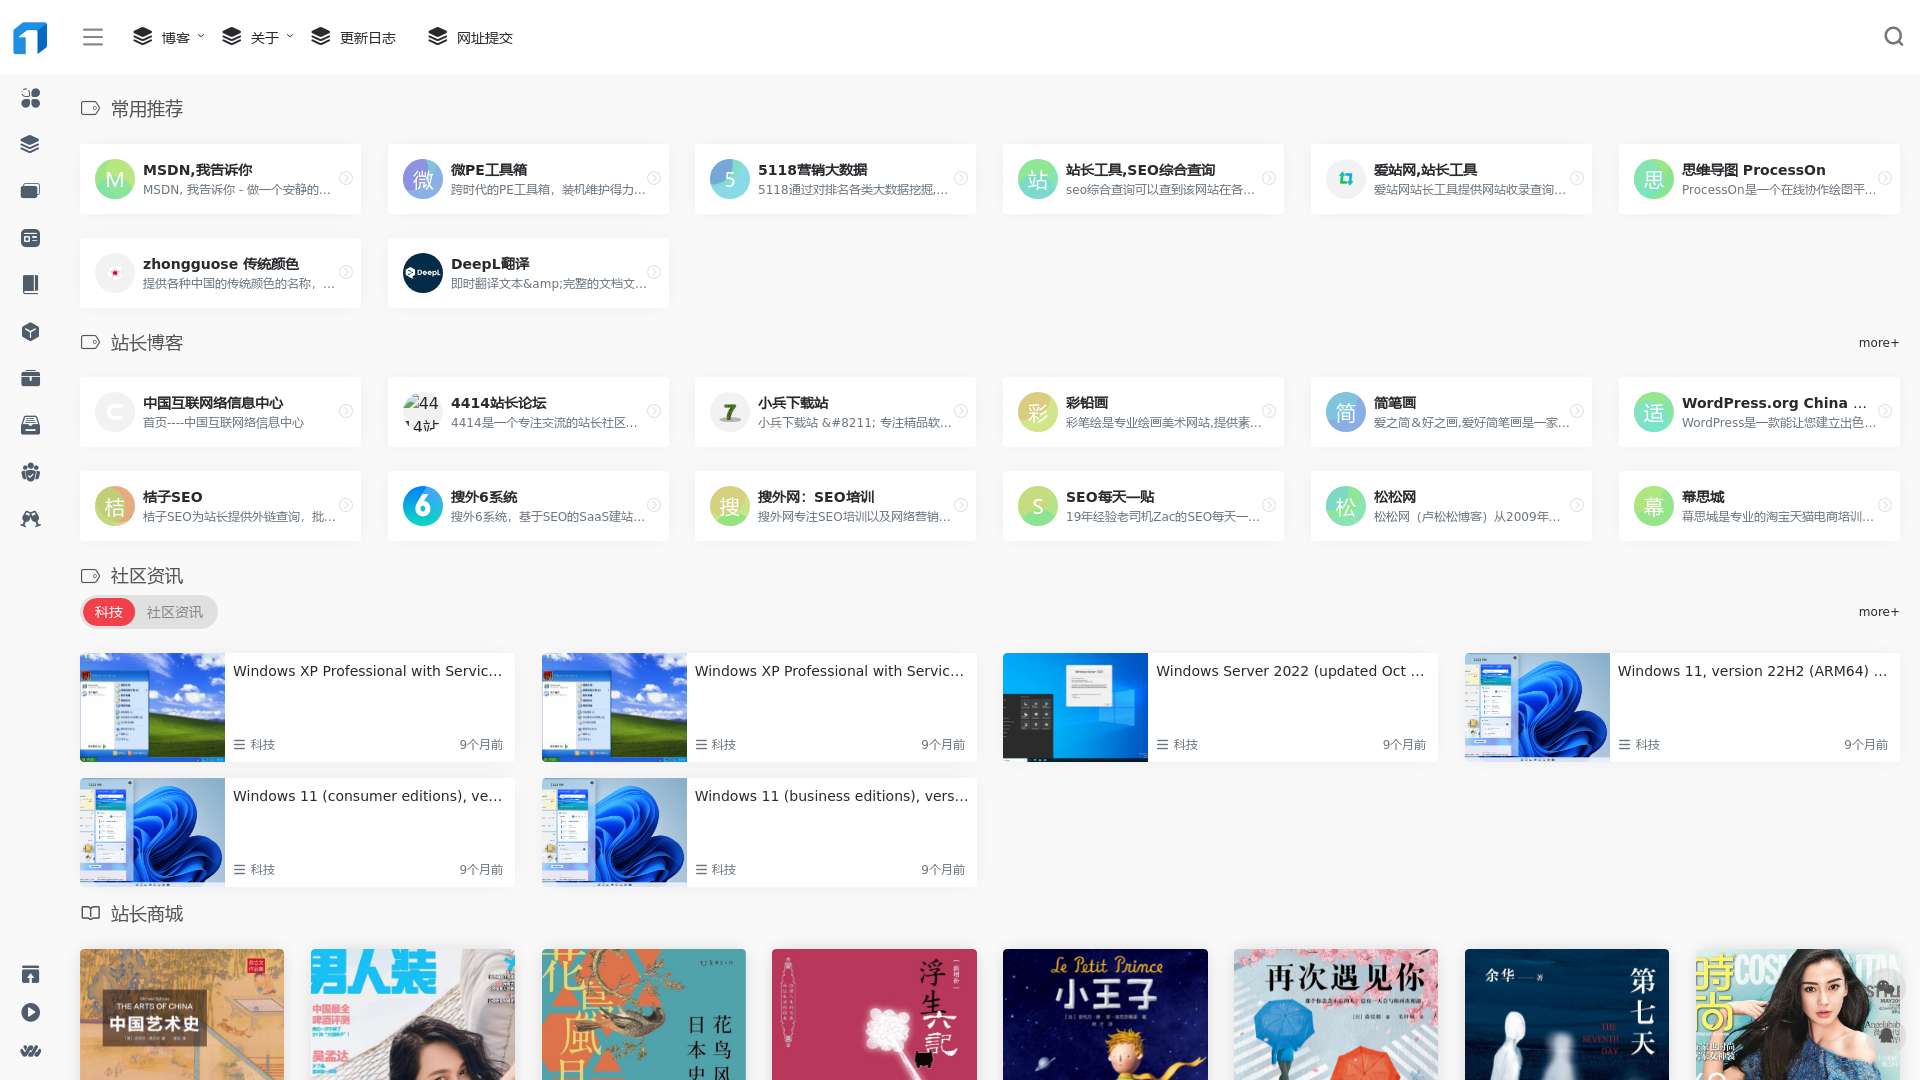The height and width of the screenshot is (1080, 1920).
Task: Click the arrow icon on 幕思城 card
Action: pyautogui.click(x=1884, y=505)
